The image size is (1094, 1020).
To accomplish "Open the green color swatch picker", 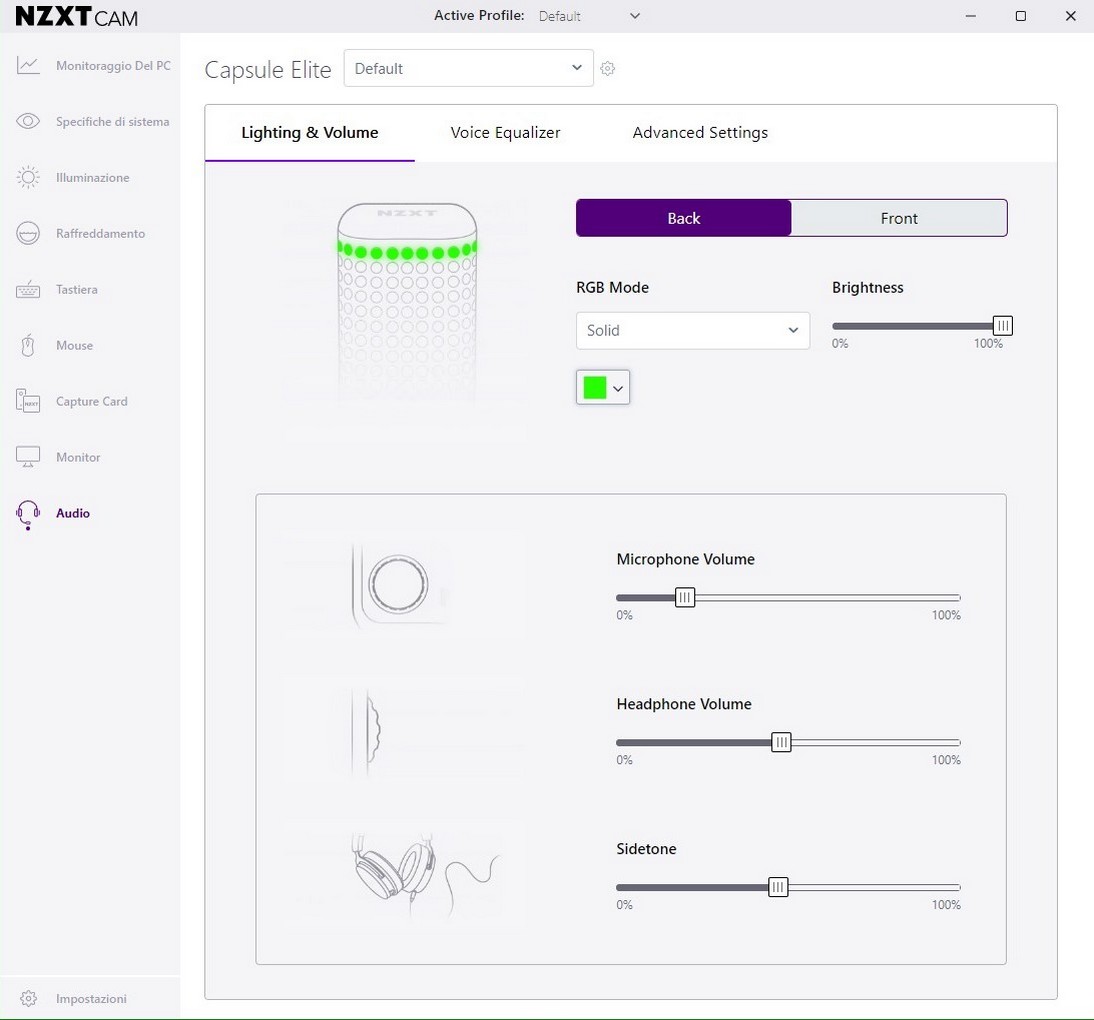I will [x=603, y=388].
